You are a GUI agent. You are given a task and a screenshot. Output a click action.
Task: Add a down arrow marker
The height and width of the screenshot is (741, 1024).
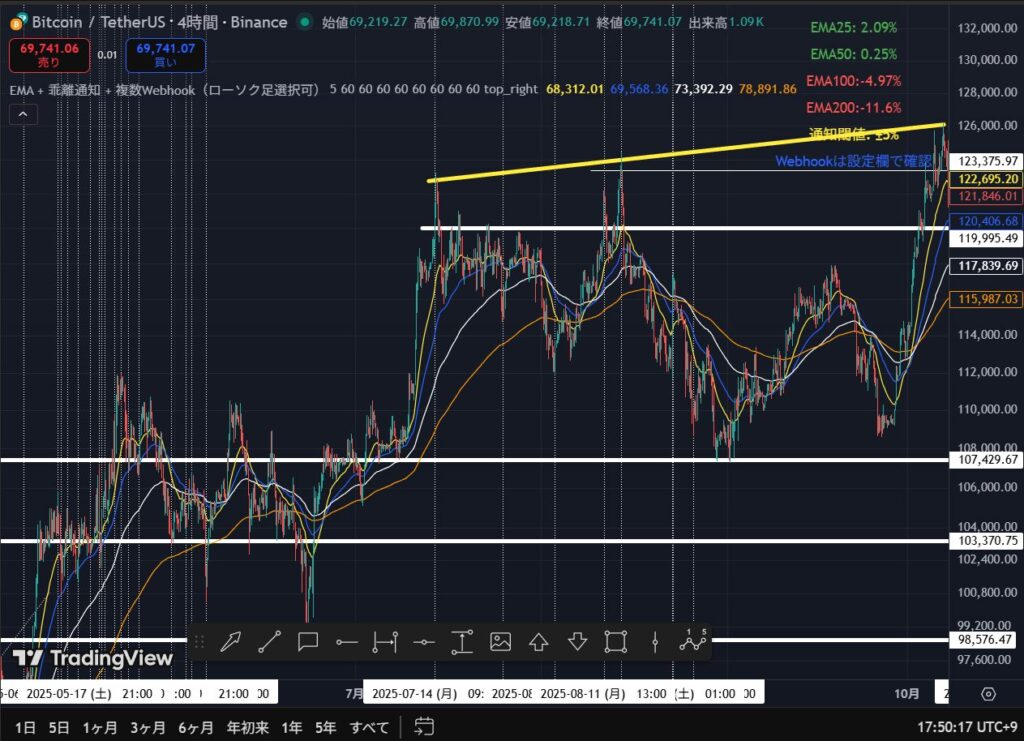point(578,641)
